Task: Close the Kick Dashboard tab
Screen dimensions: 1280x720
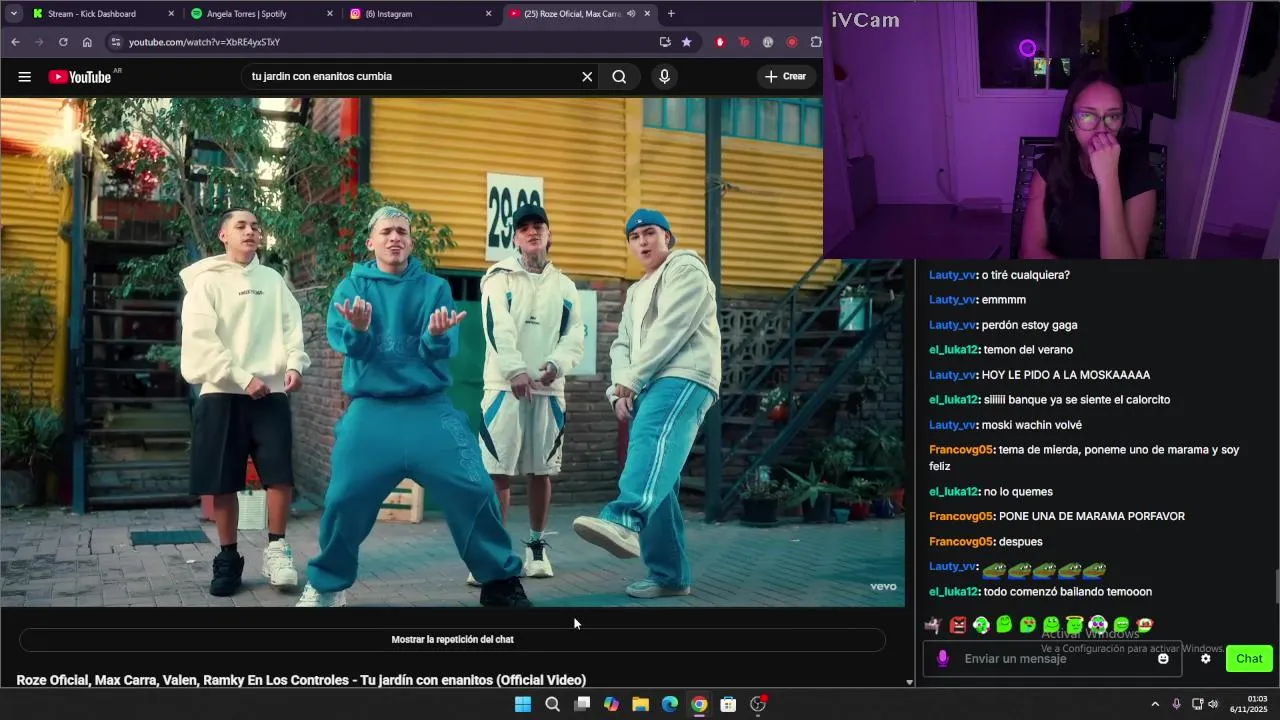Action: pyautogui.click(x=171, y=14)
